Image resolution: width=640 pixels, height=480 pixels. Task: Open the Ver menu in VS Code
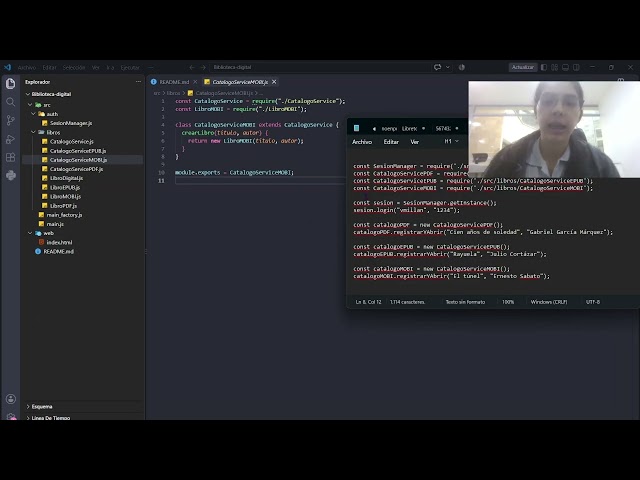(96, 68)
